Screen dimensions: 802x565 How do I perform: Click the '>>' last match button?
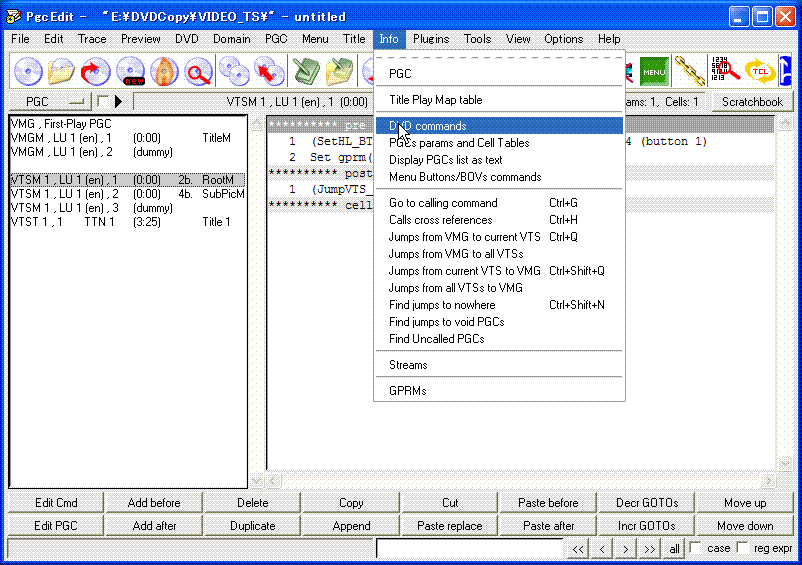pos(650,549)
